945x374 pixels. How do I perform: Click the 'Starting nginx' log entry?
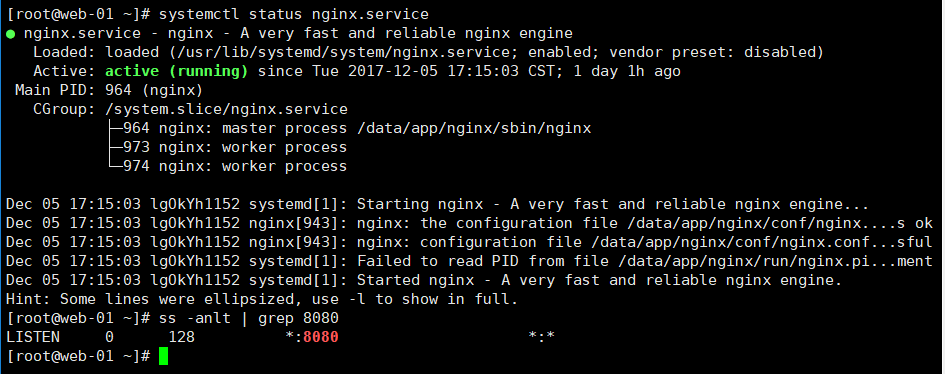click(438, 204)
